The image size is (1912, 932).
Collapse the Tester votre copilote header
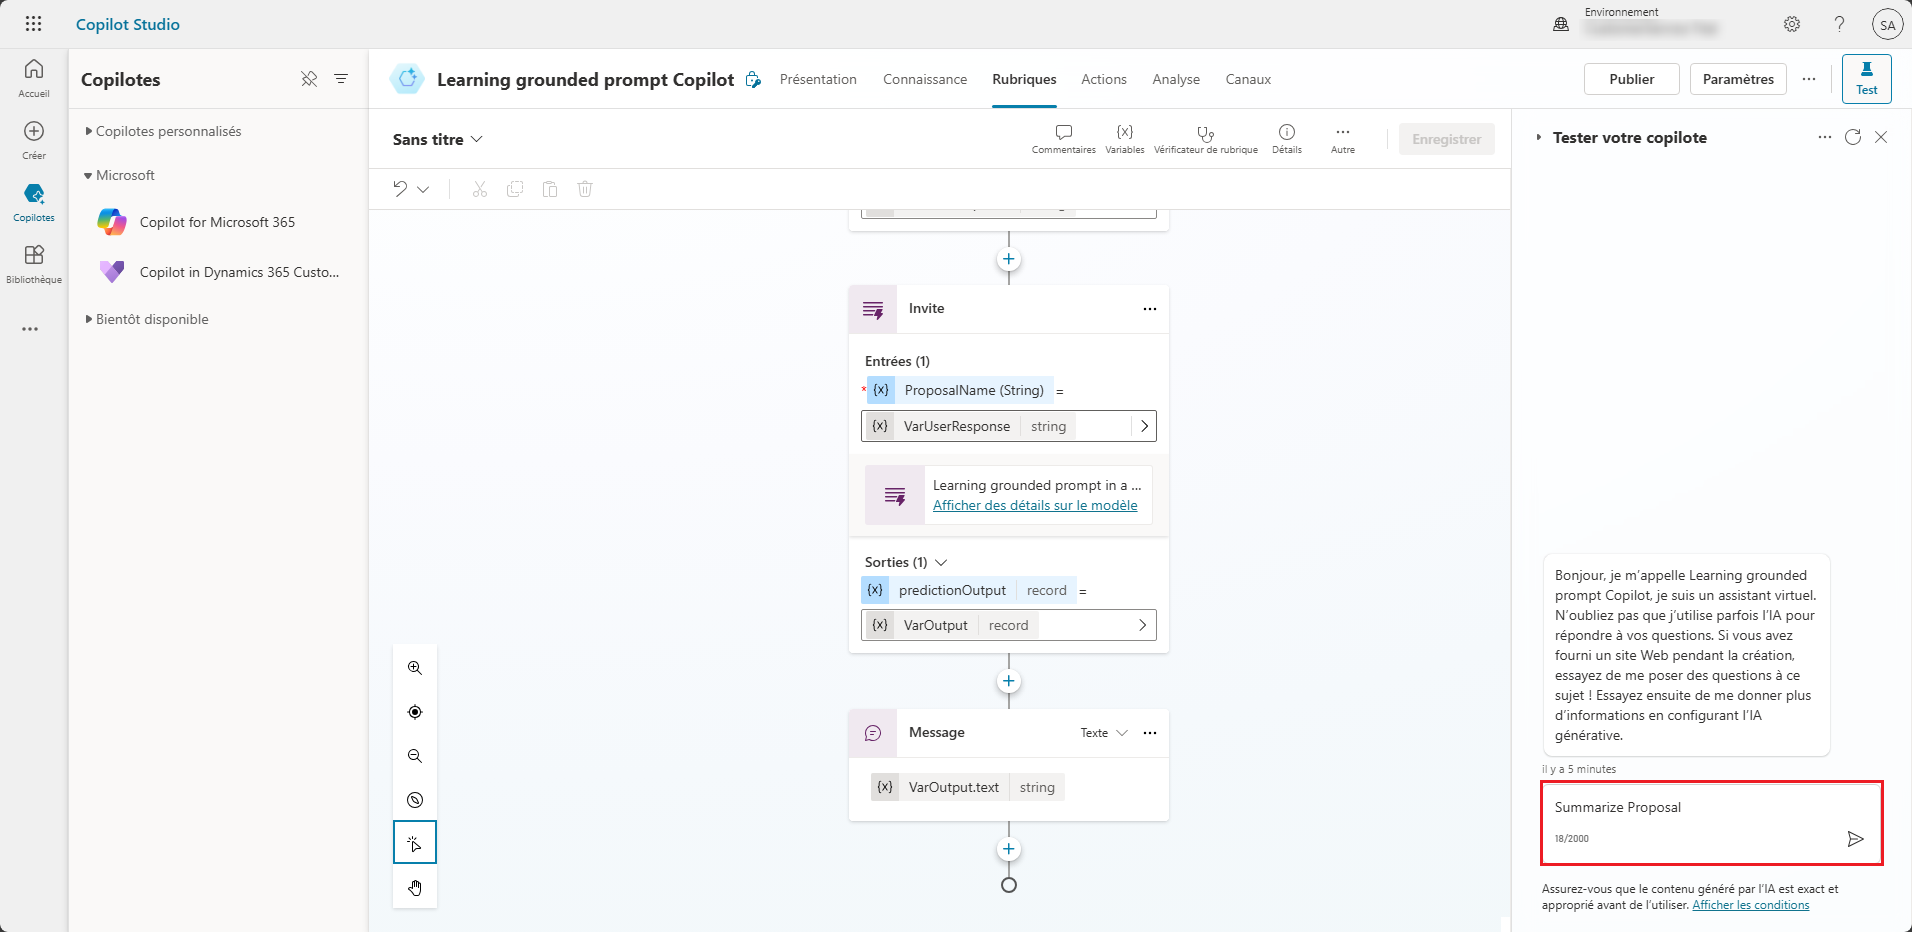point(1539,137)
